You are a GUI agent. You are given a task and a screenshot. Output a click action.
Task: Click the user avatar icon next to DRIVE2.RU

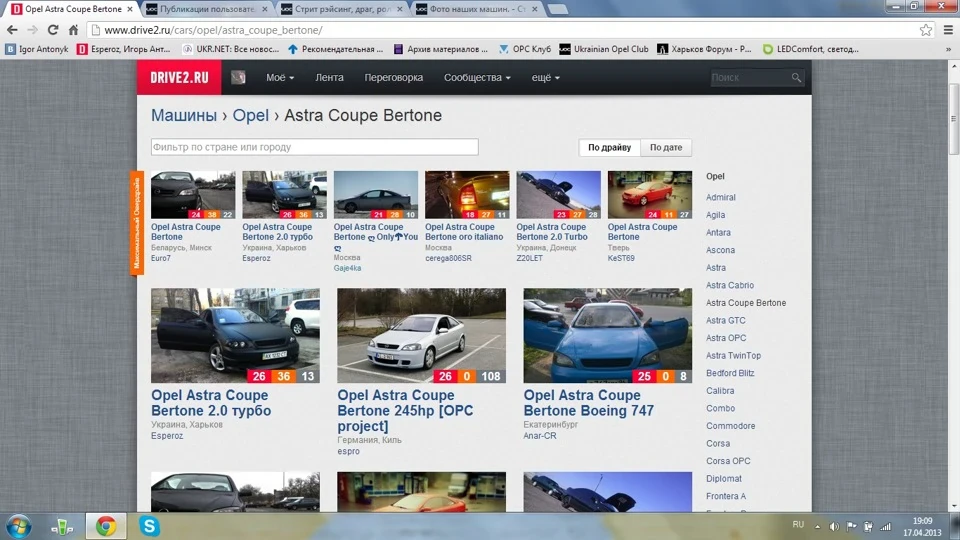tap(238, 78)
